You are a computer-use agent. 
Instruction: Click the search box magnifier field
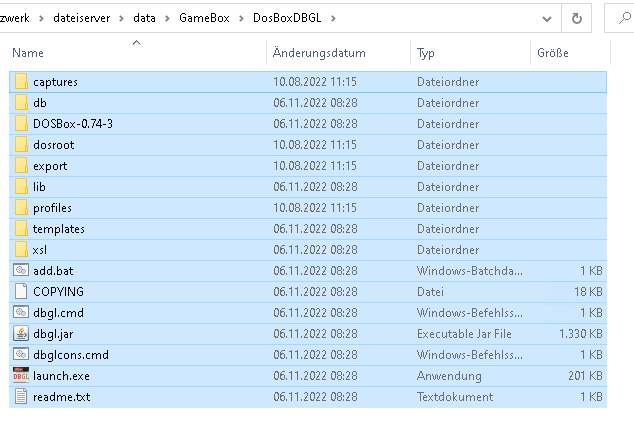click(621, 18)
